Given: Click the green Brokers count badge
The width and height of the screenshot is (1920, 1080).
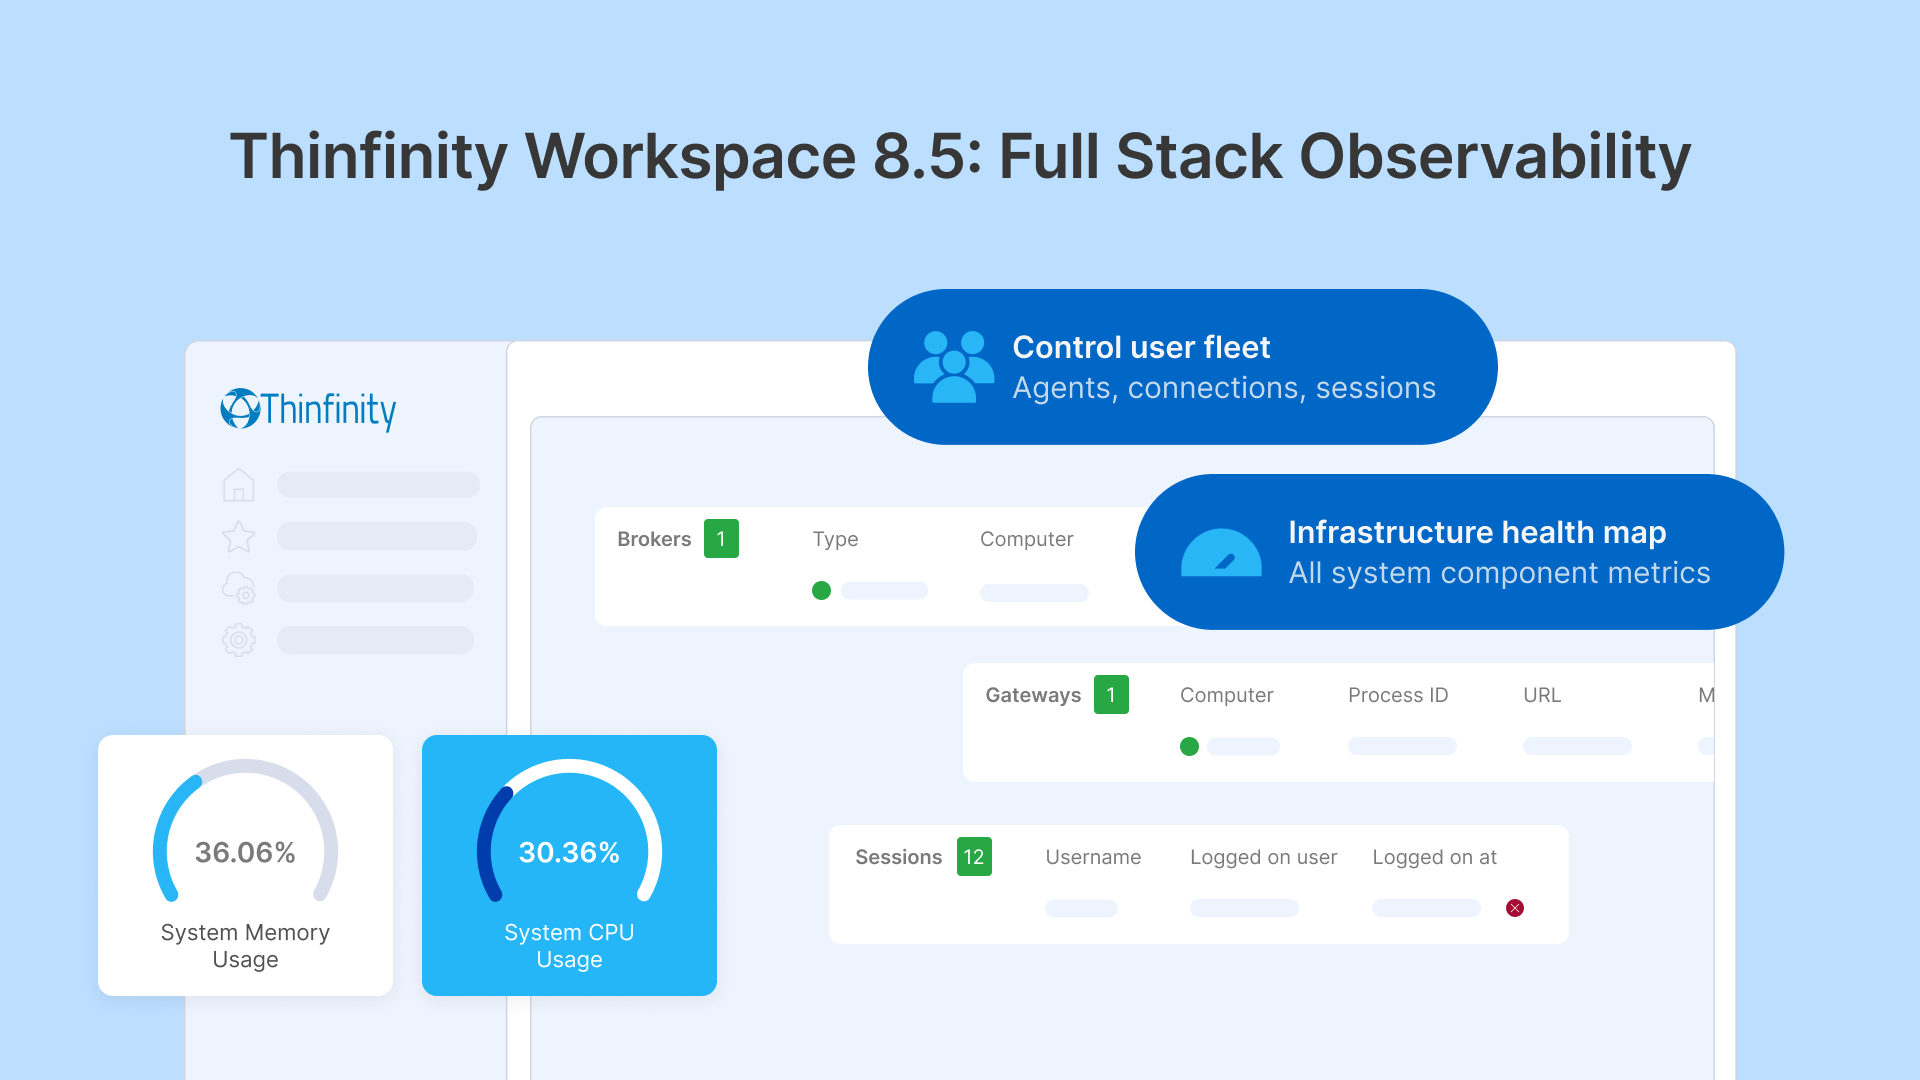Looking at the screenshot, I should point(721,539).
